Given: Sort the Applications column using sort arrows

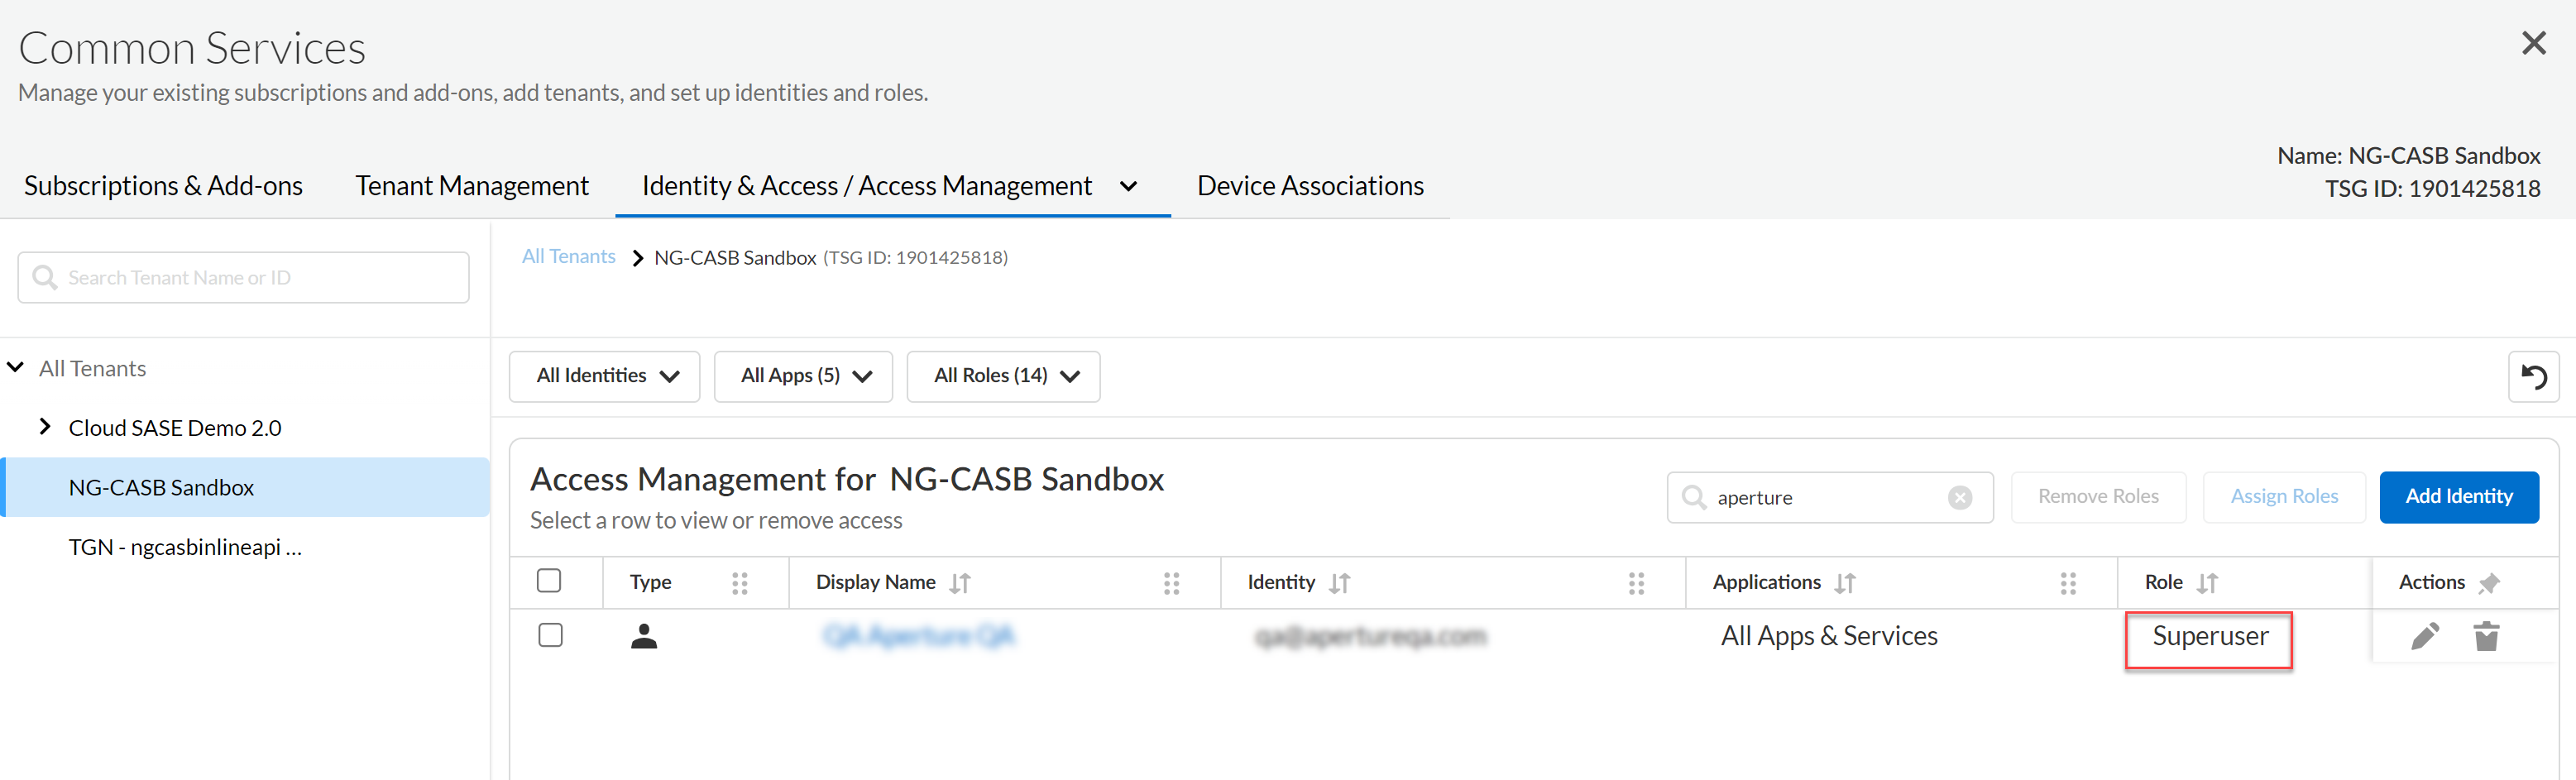Looking at the screenshot, I should point(1845,583).
